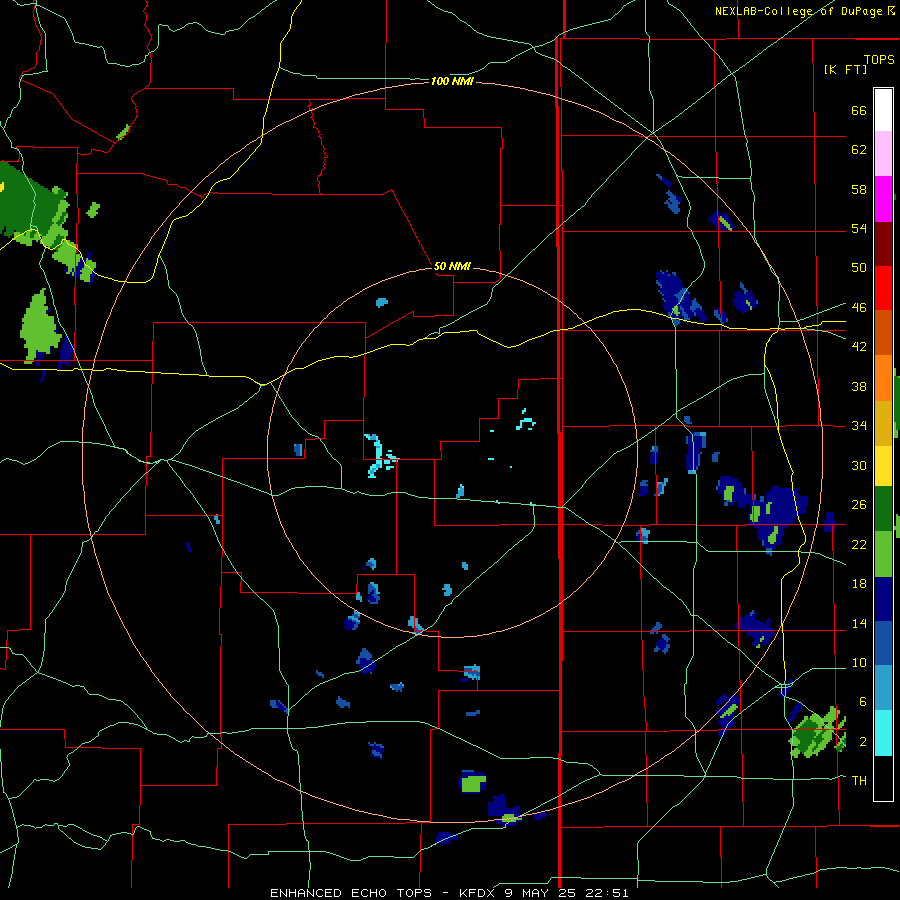Screen dimensions: 900x900
Task: Click the 18 legend value
Action: (859, 584)
